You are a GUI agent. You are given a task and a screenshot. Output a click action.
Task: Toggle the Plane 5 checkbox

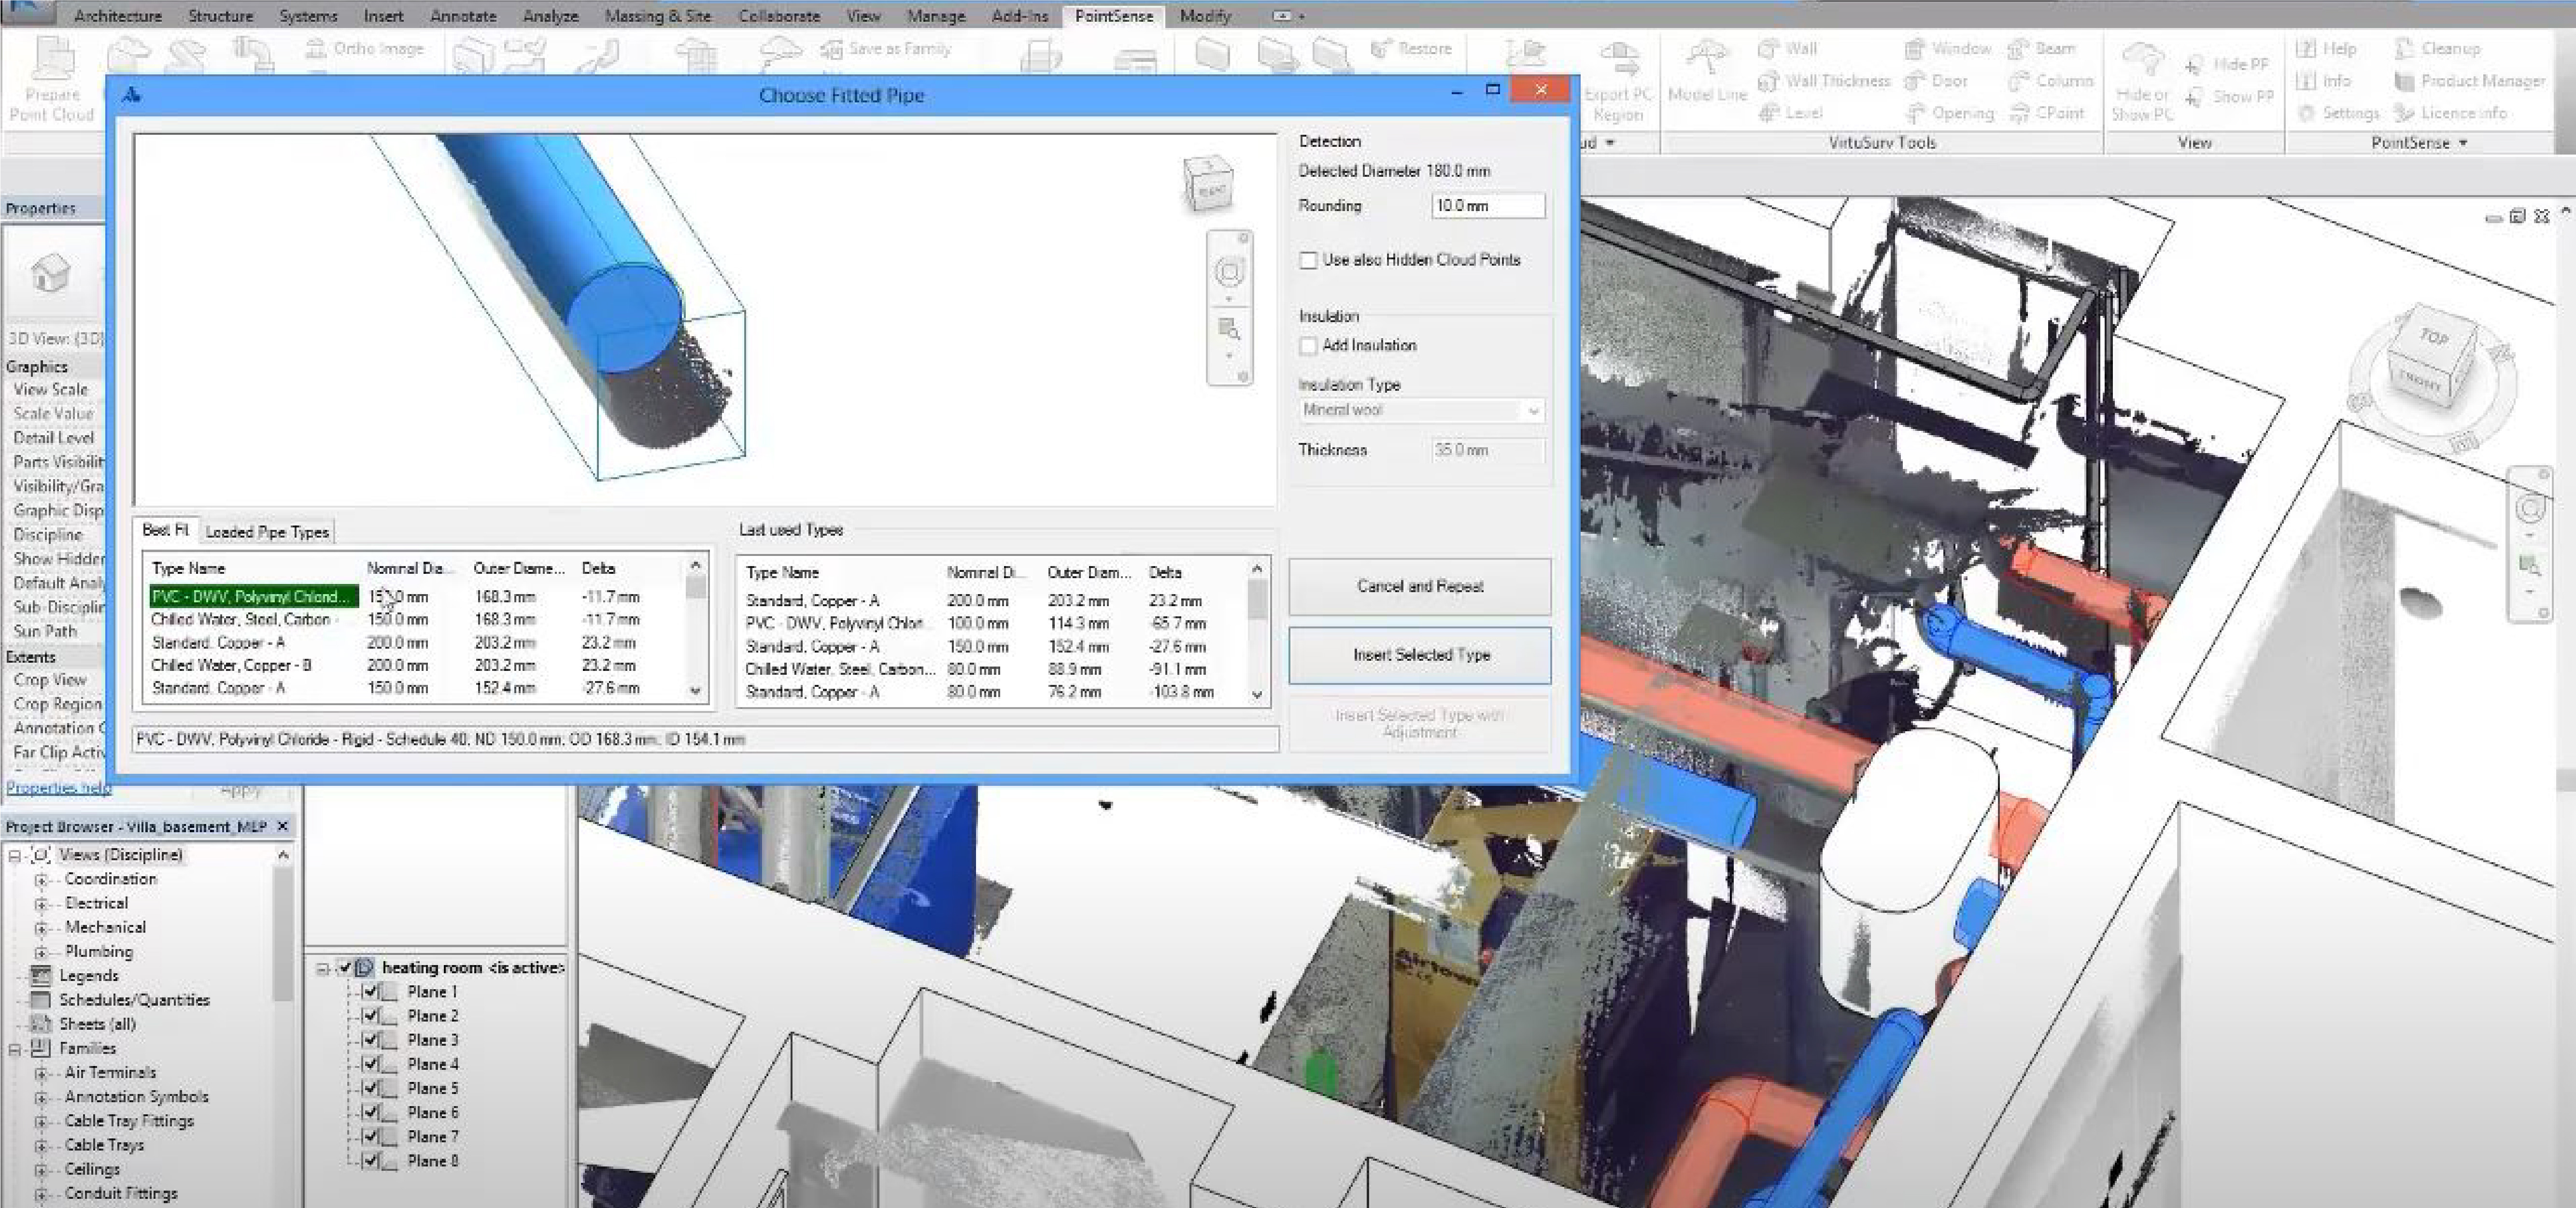coord(371,1088)
